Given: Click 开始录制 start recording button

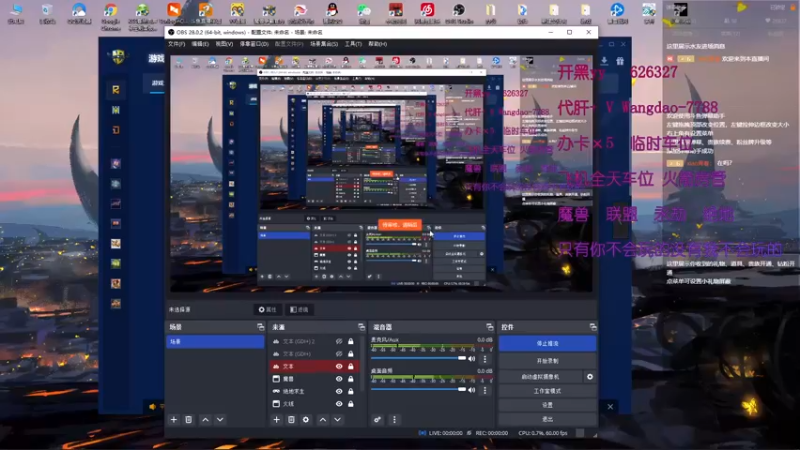Looking at the screenshot, I should (x=547, y=361).
